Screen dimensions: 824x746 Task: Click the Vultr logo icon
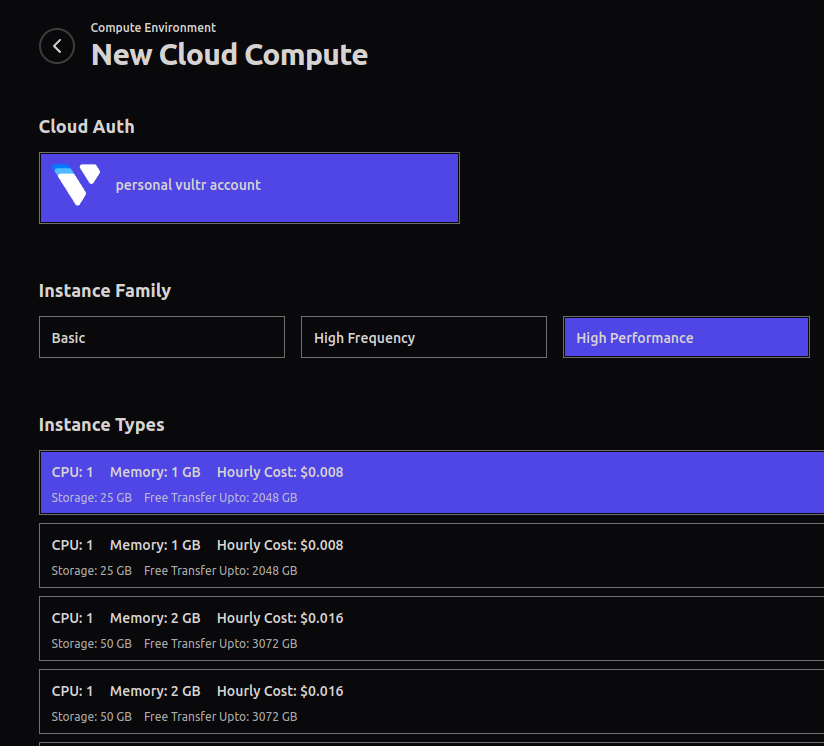tap(78, 185)
